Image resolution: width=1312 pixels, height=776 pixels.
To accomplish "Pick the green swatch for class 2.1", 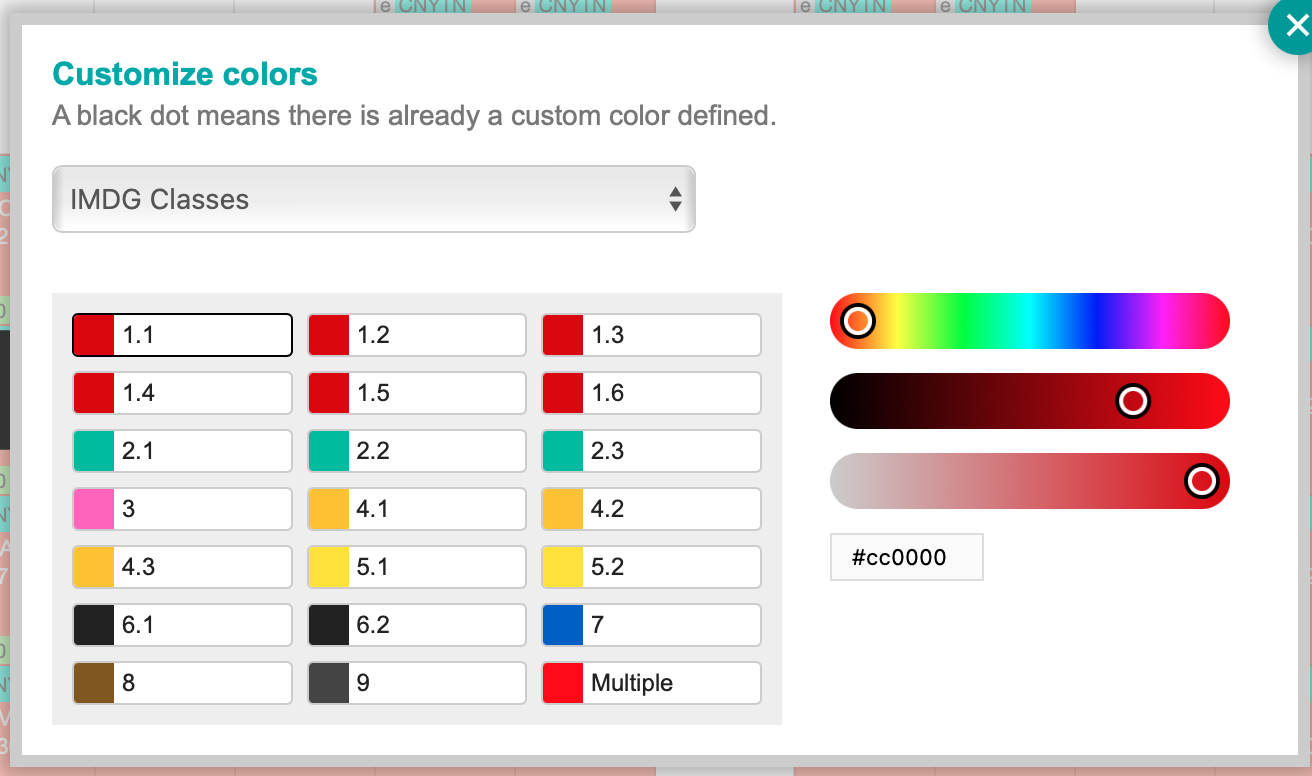I will (93, 451).
